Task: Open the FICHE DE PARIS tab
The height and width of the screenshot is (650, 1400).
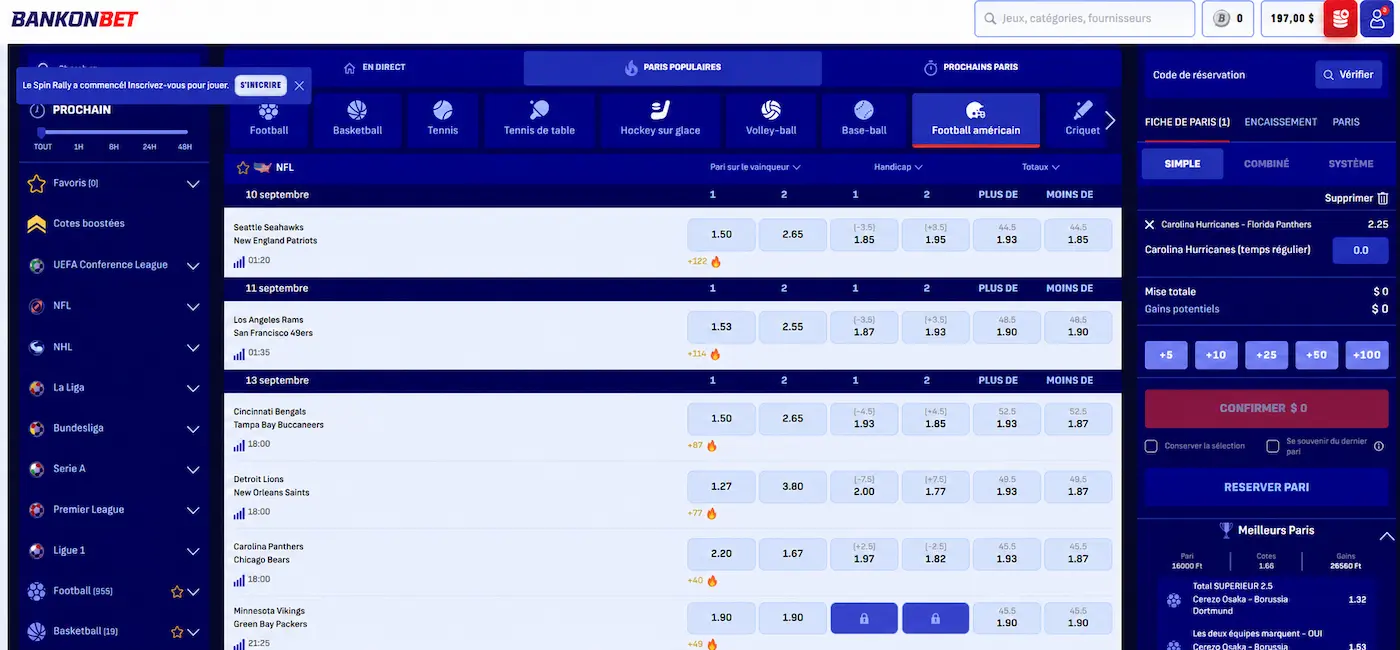Action: tap(1187, 122)
